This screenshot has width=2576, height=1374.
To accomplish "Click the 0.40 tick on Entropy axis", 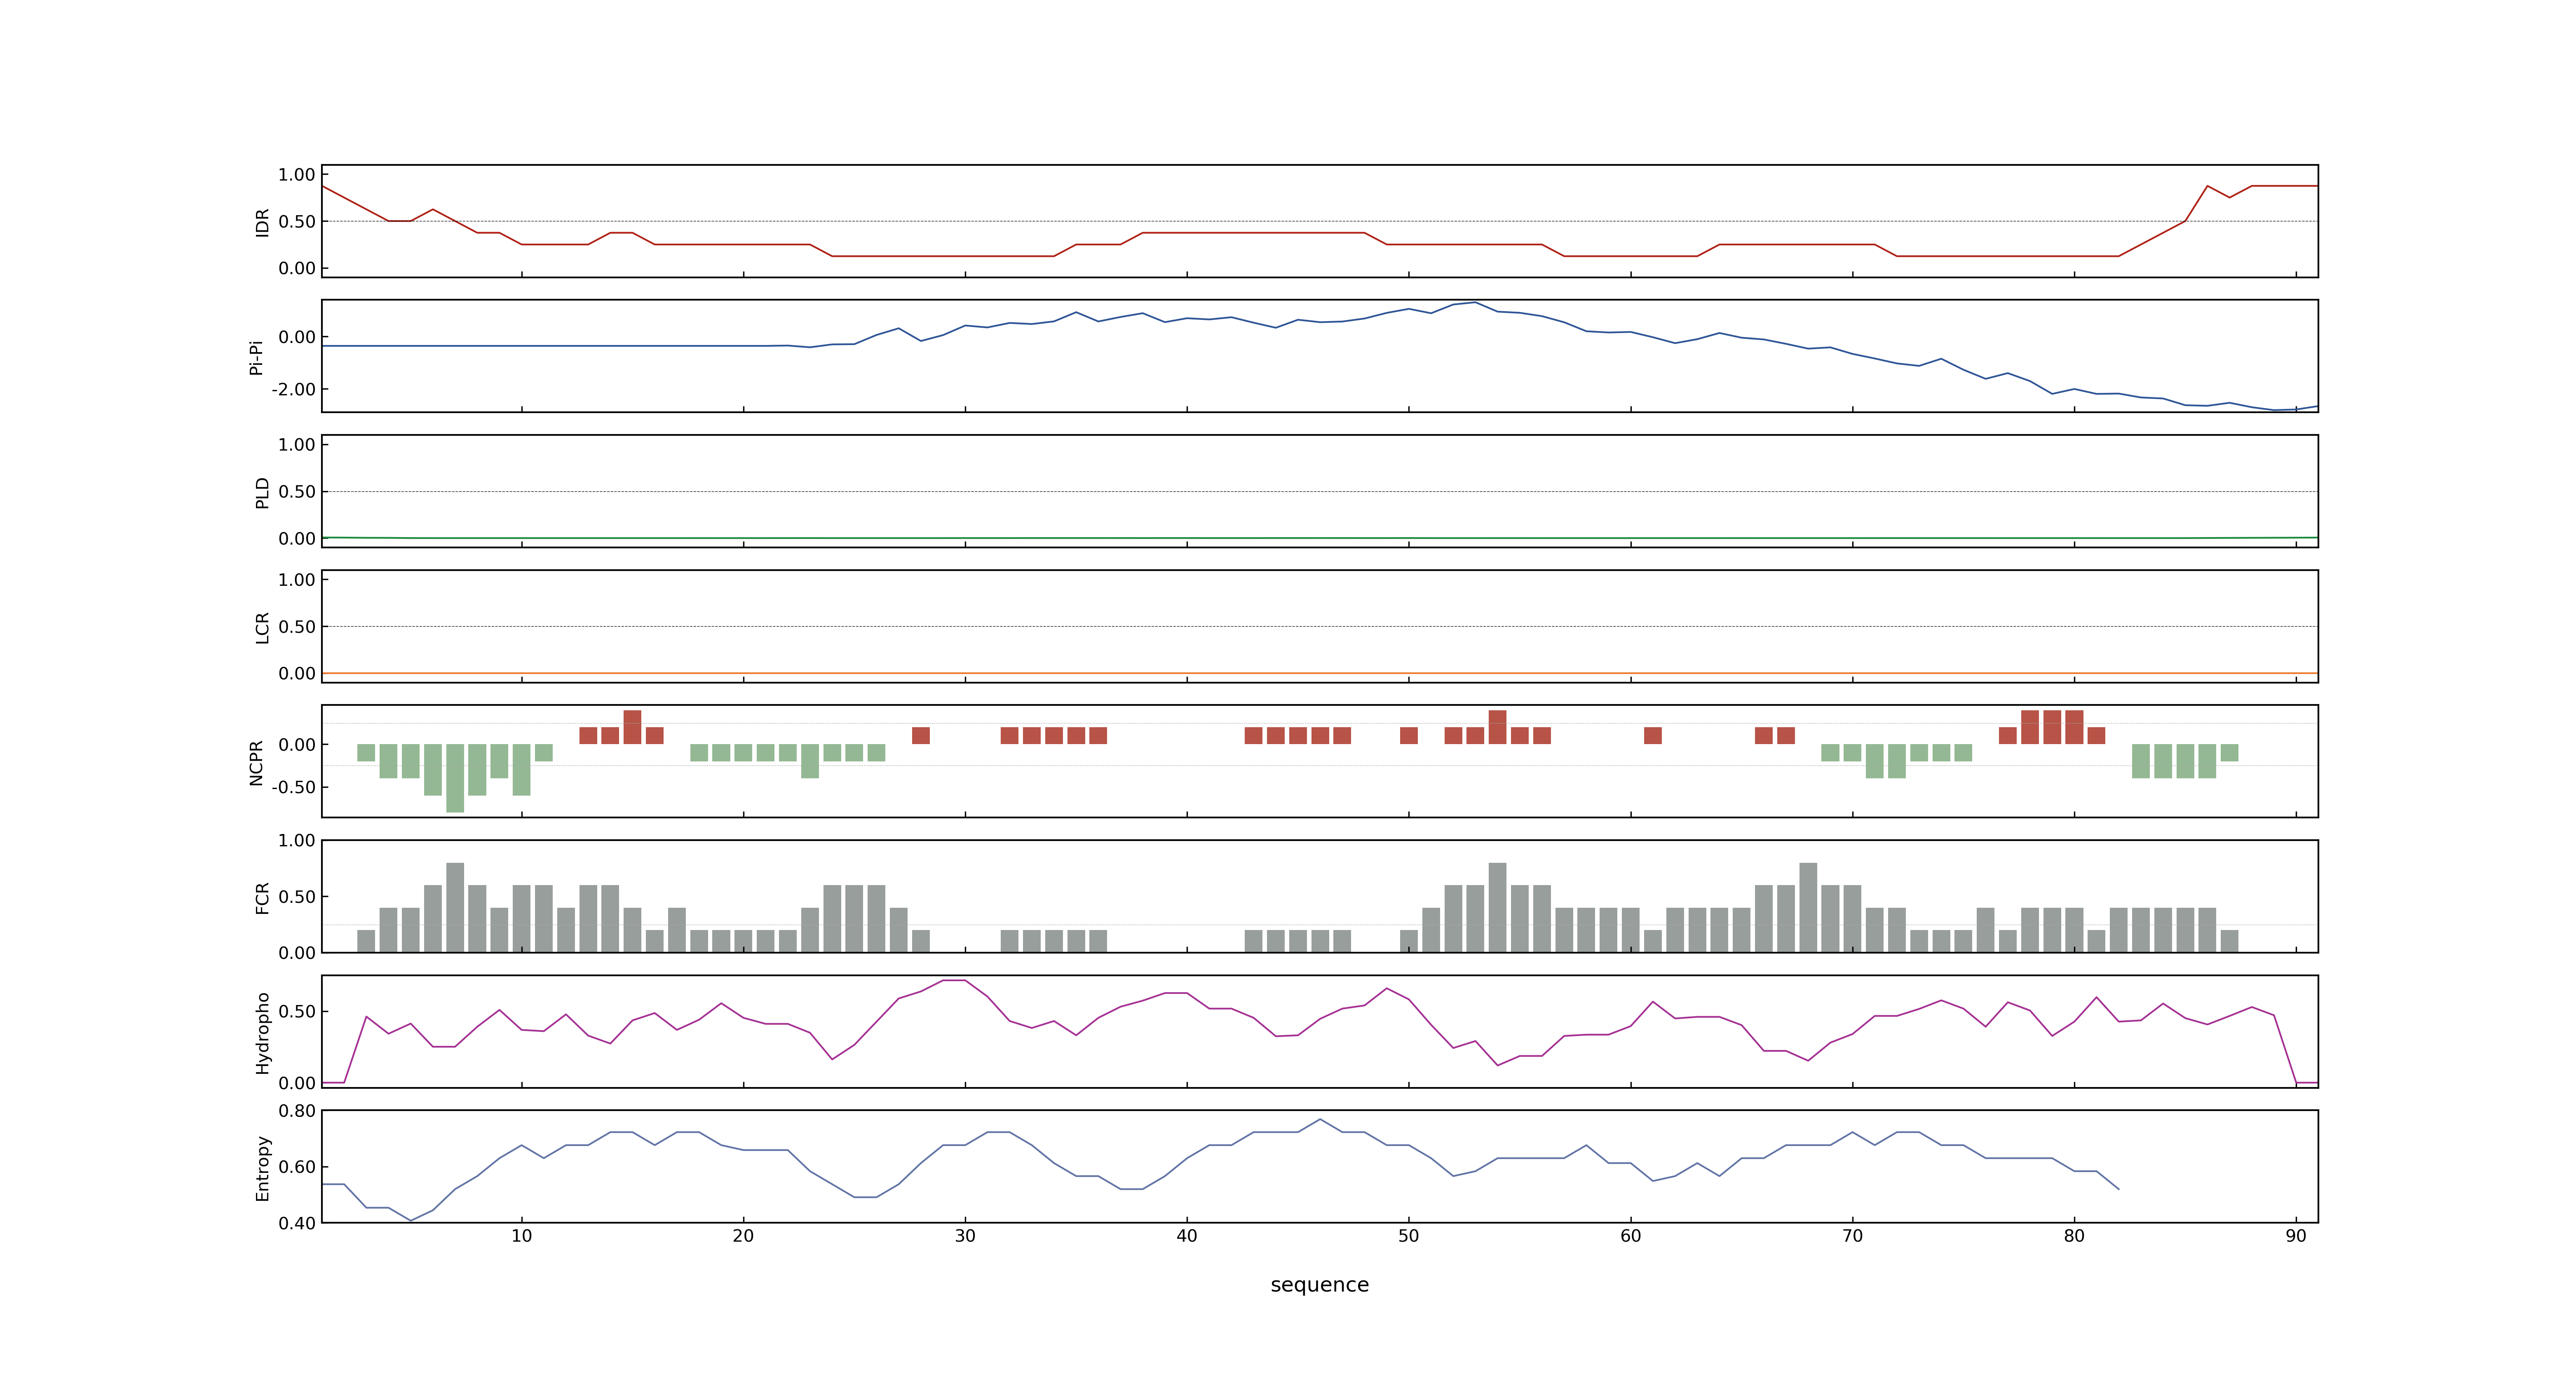I will tap(297, 1223).
